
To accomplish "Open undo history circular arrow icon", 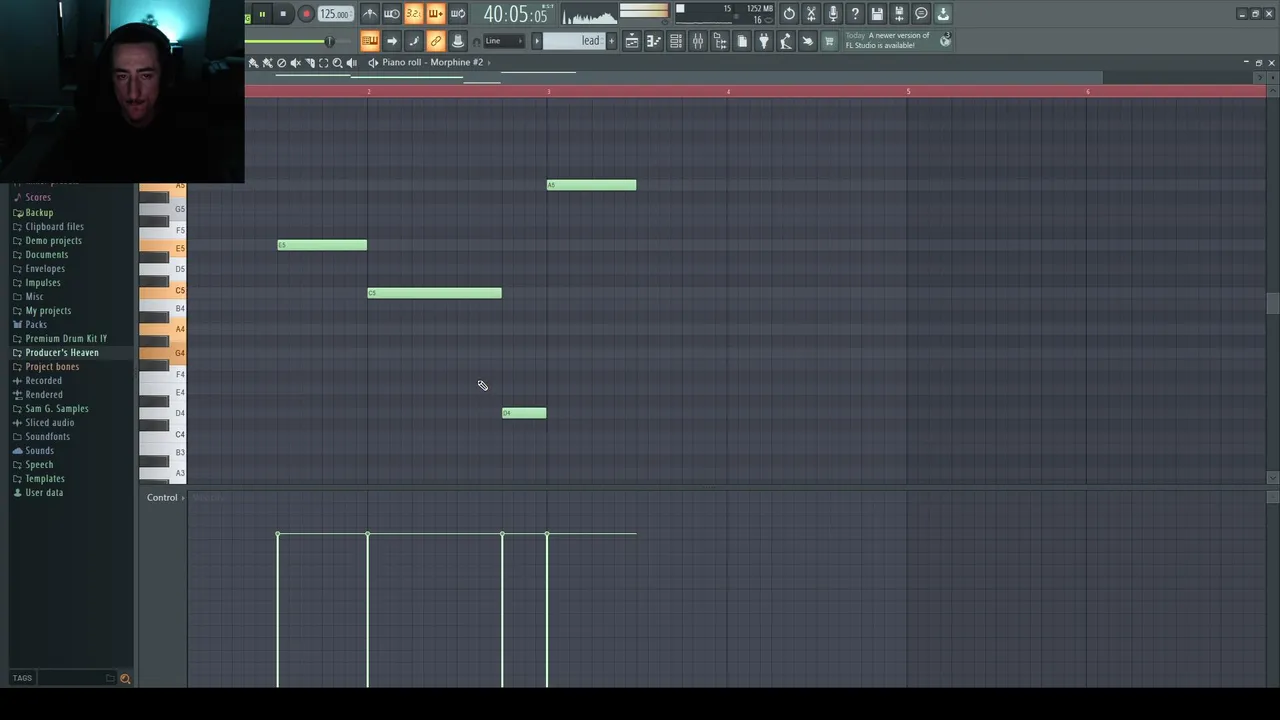I will click(789, 14).
